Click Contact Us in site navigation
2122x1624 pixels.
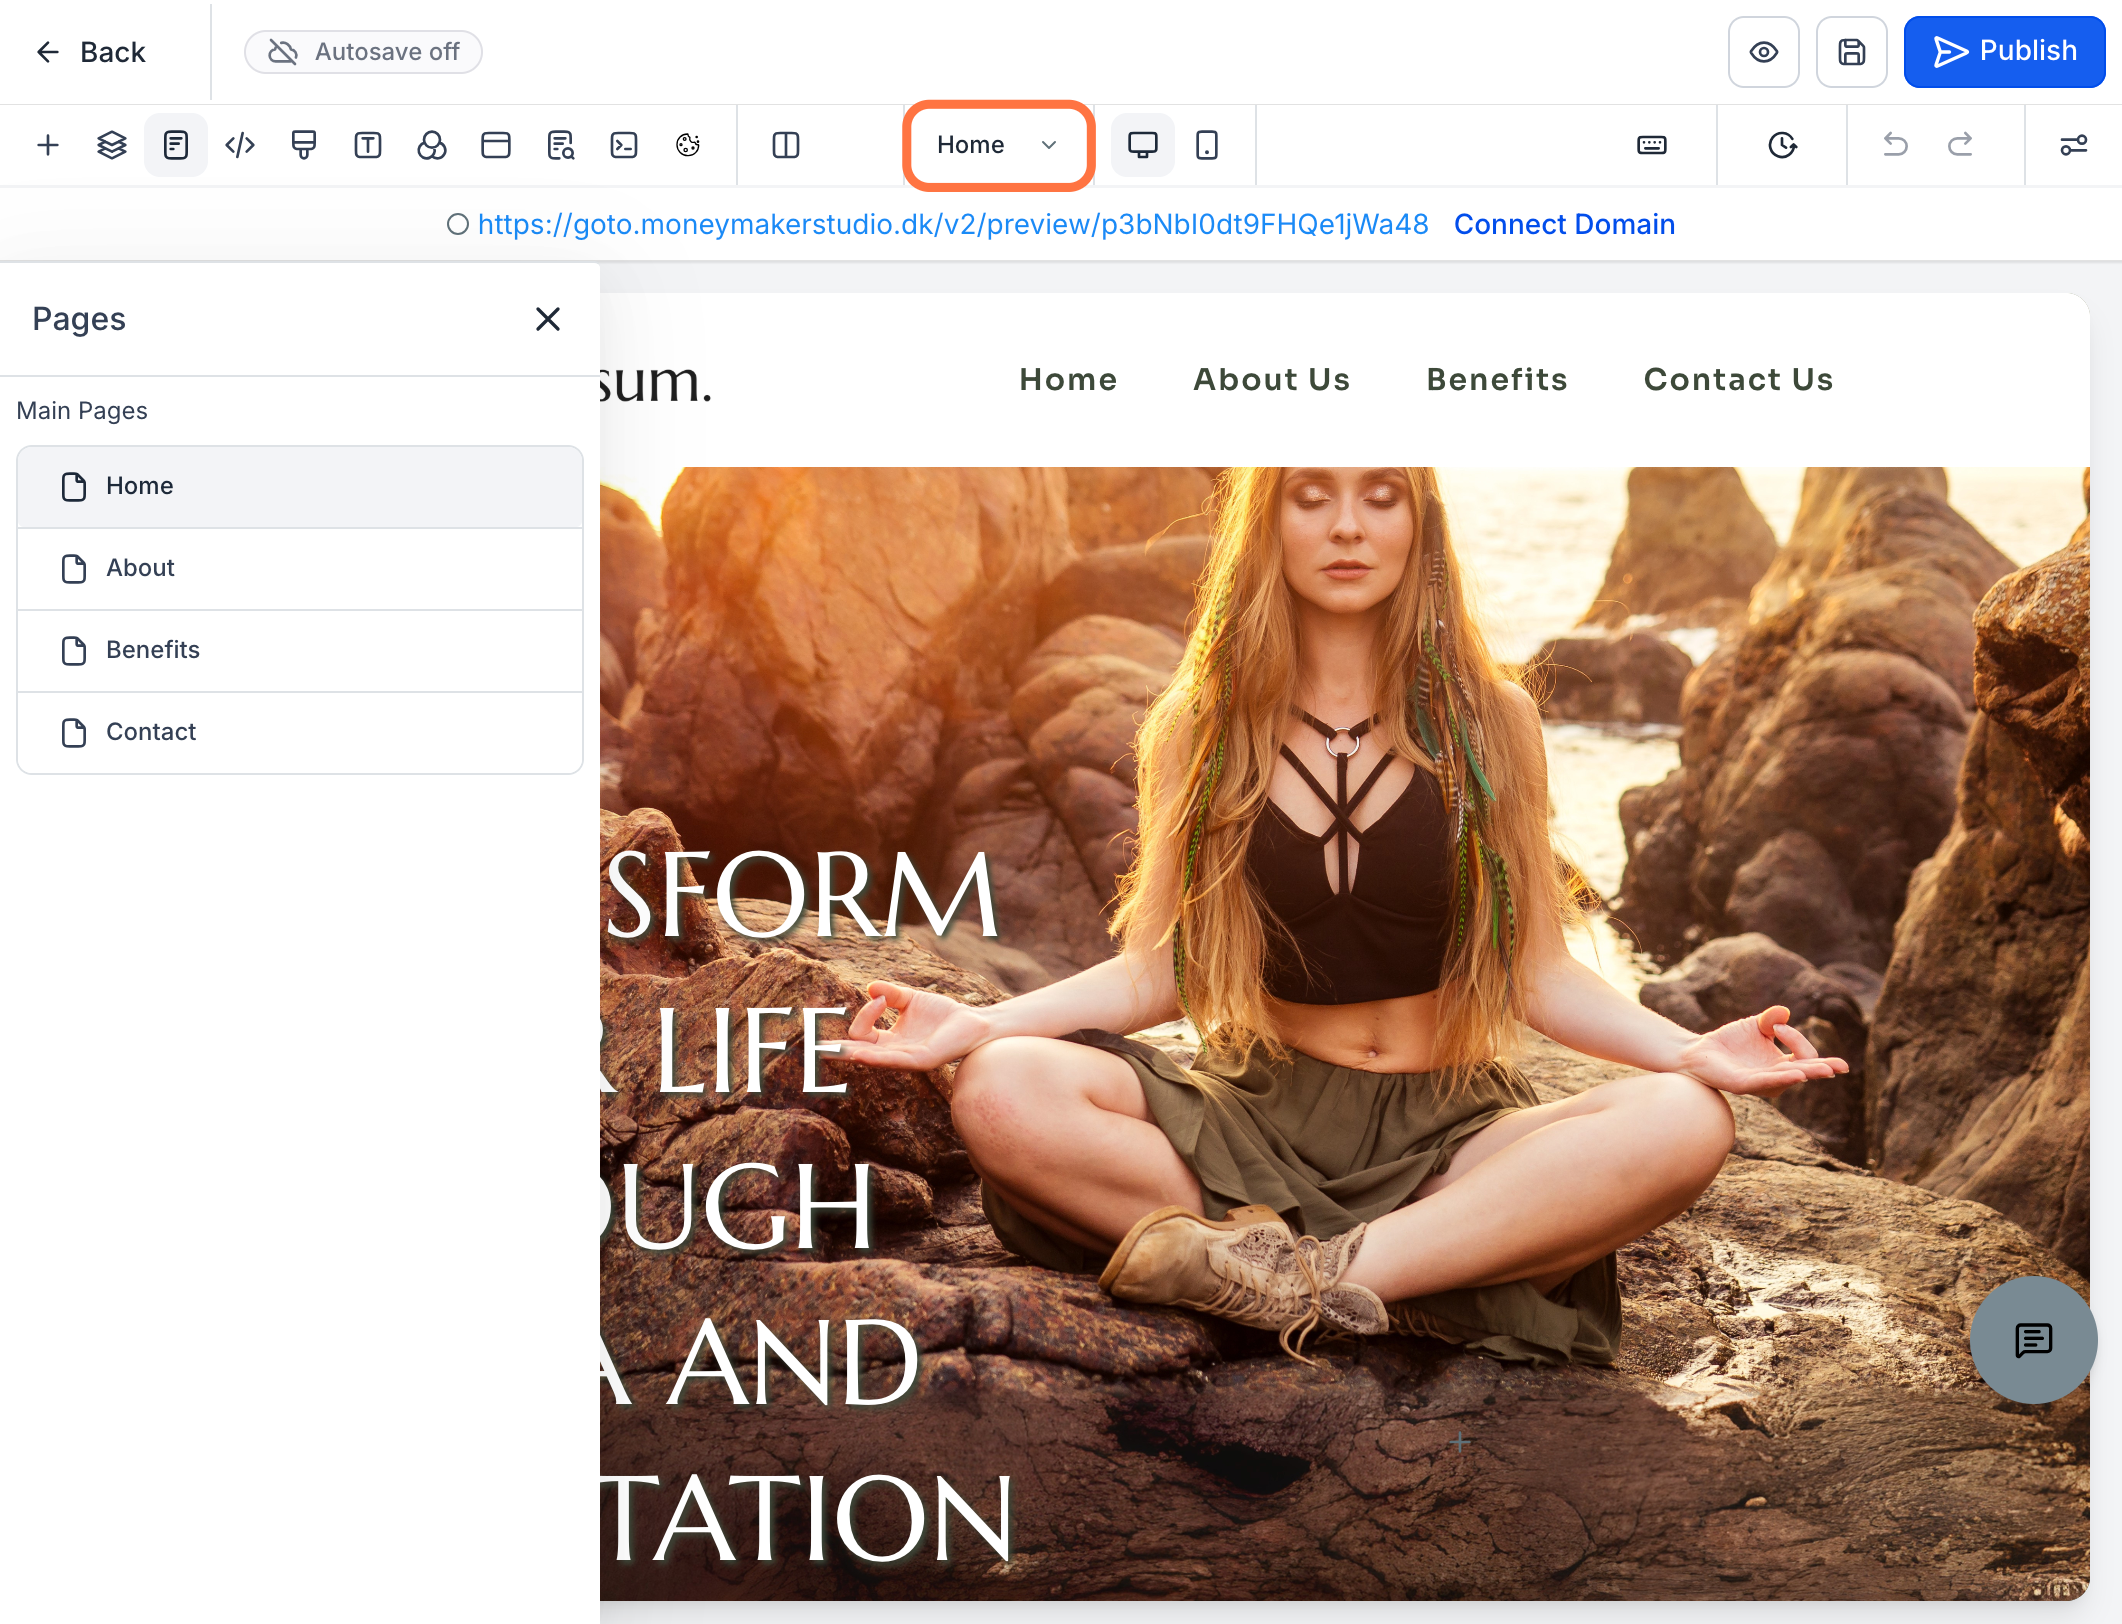(1738, 380)
